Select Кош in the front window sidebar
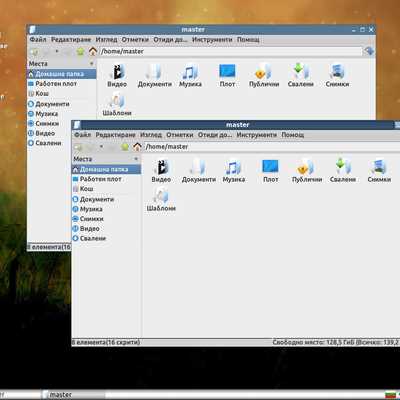This screenshot has width=400, height=400. click(107, 189)
